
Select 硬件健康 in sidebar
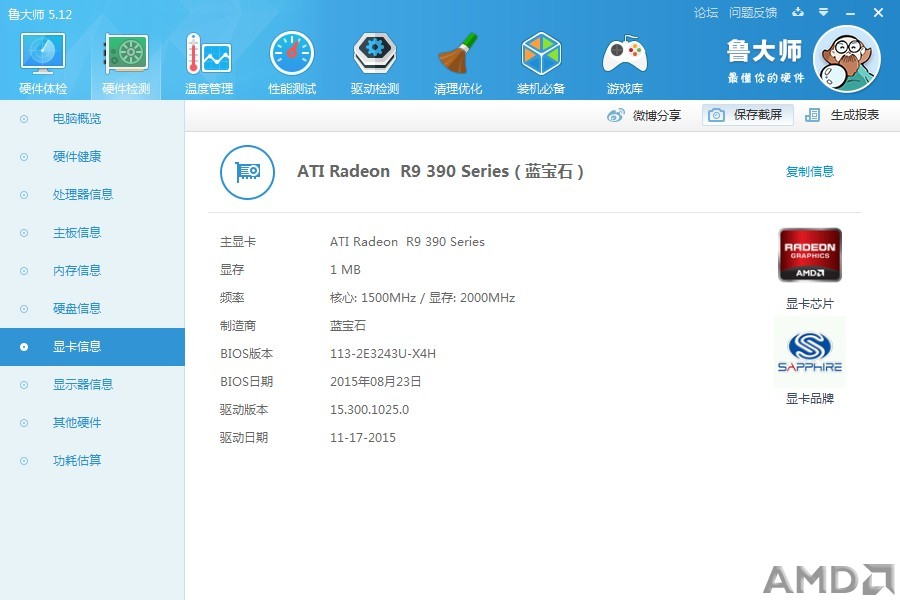point(92,157)
